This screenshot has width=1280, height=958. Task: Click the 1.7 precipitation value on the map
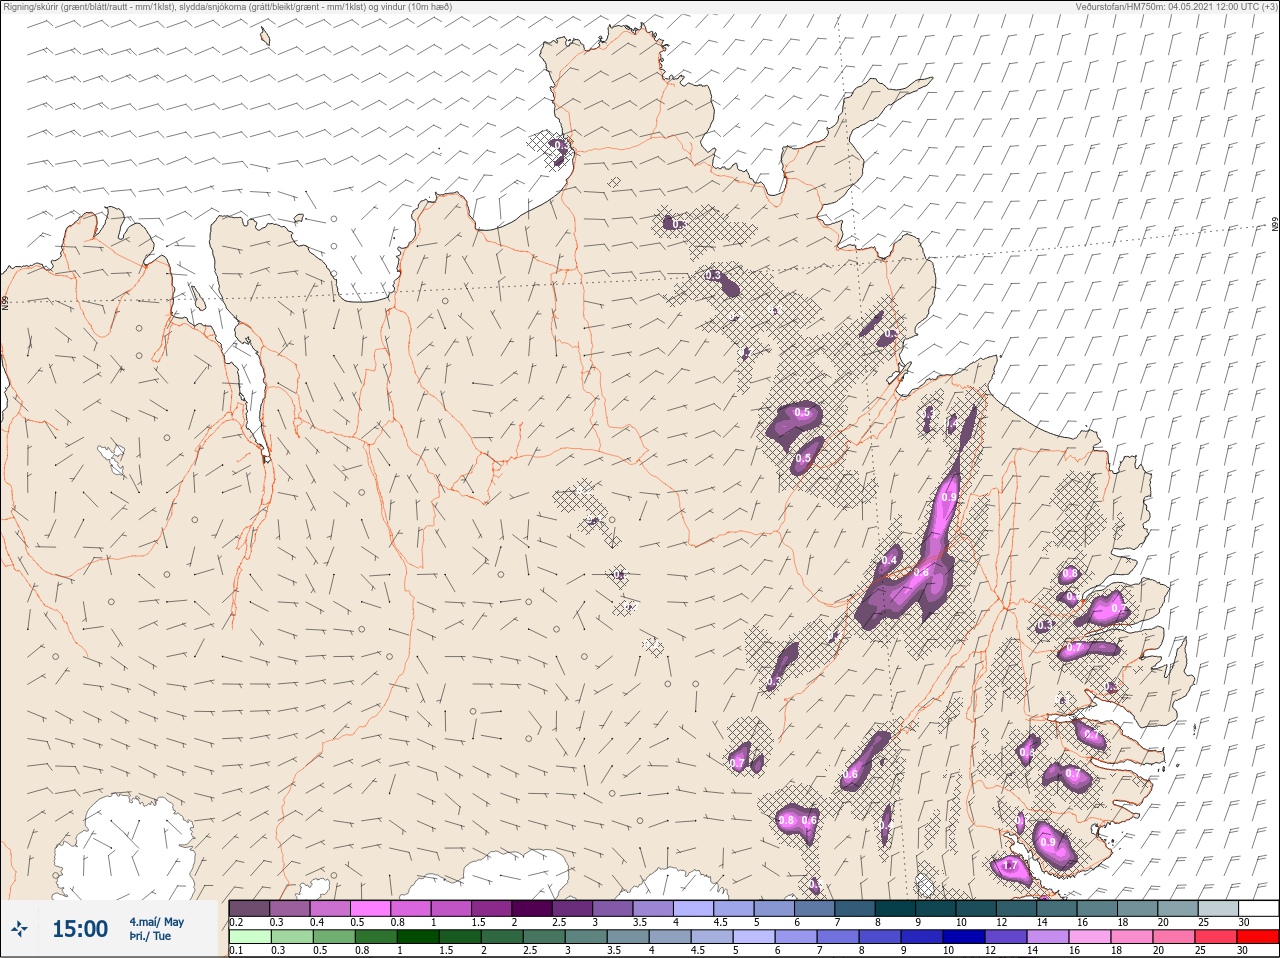(1010, 866)
